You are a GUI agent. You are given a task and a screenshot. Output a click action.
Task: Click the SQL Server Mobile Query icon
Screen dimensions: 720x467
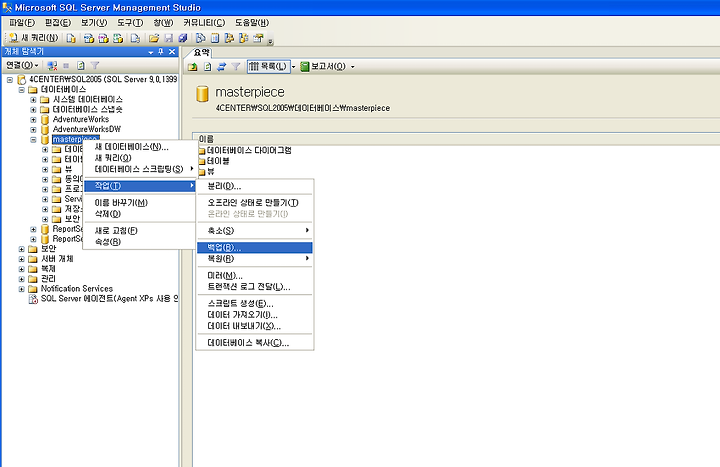tap(135, 38)
